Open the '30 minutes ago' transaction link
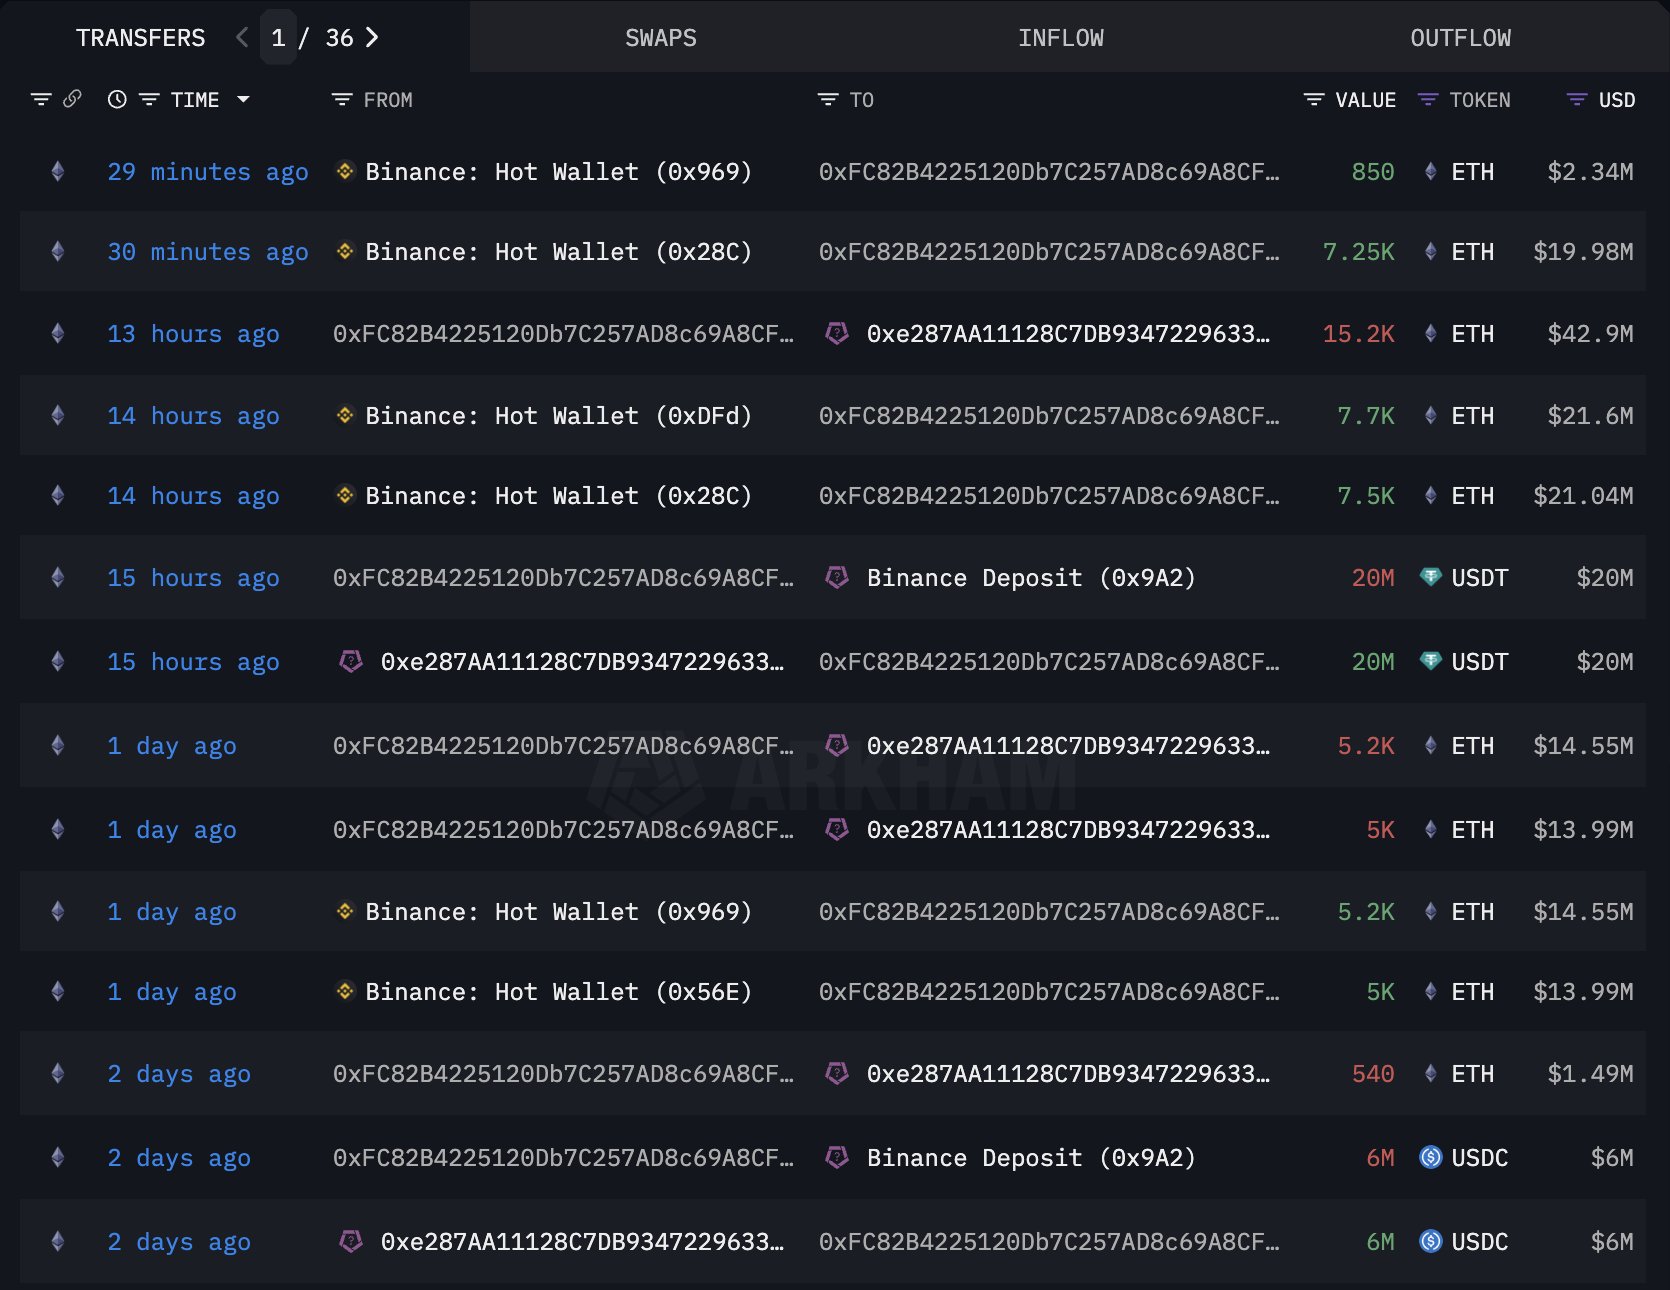Viewport: 1670px width, 1290px height. pos(208,252)
